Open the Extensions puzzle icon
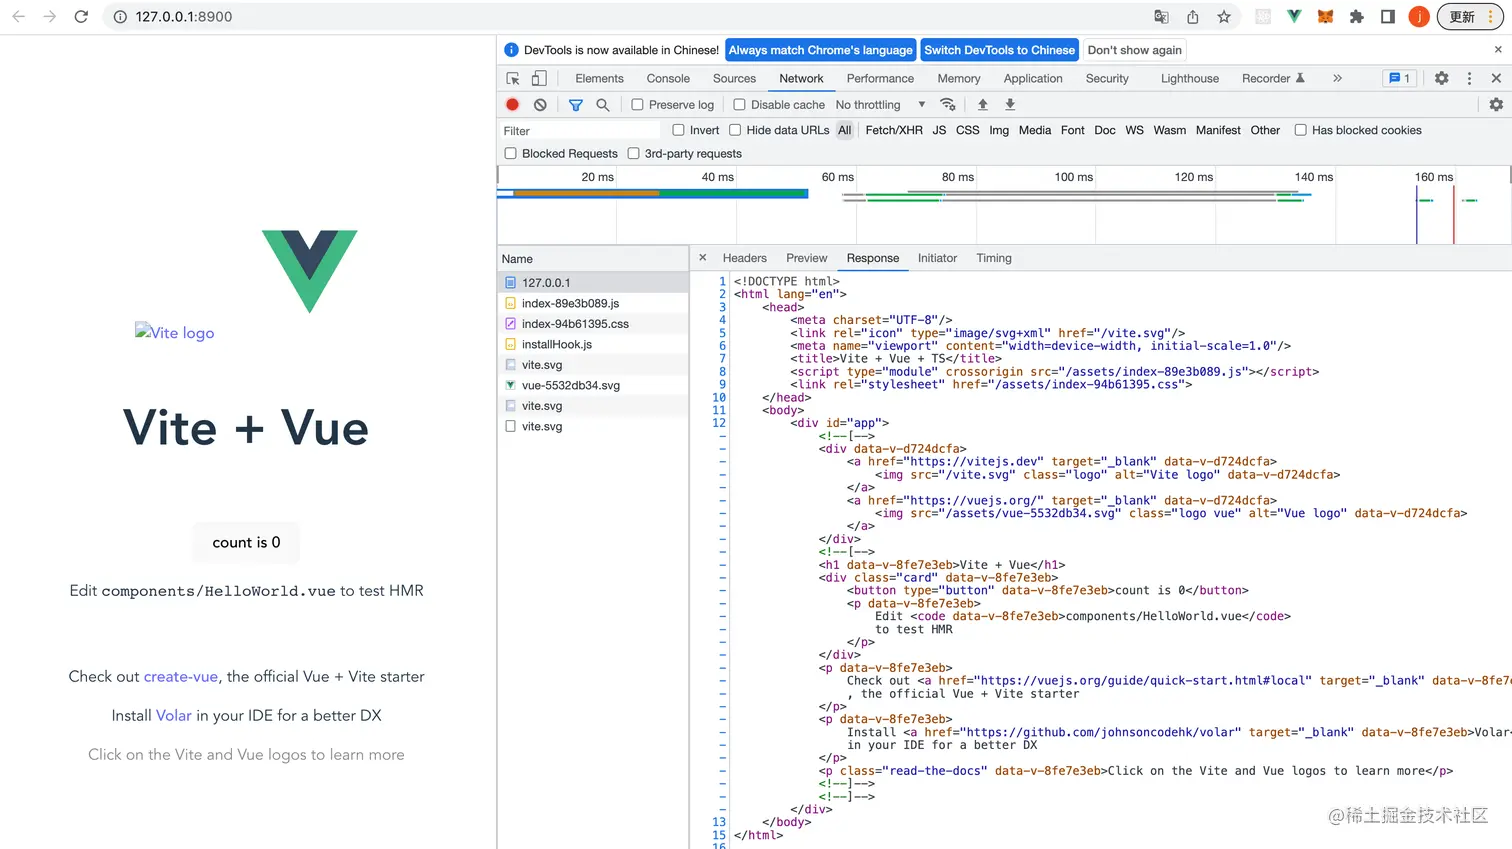The image size is (1512, 849). pyautogui.click(x=1356, y=17)
